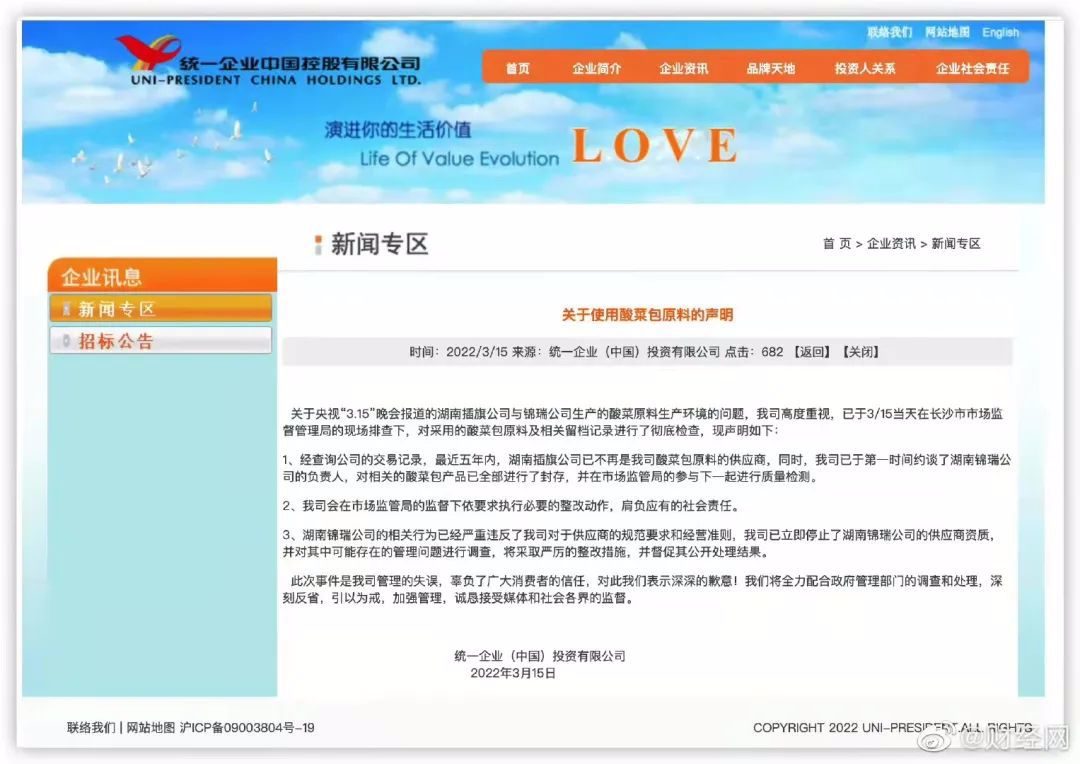Select 品牌天地 in the navigation bar
1080x764 pixels.
click(771, 68)
